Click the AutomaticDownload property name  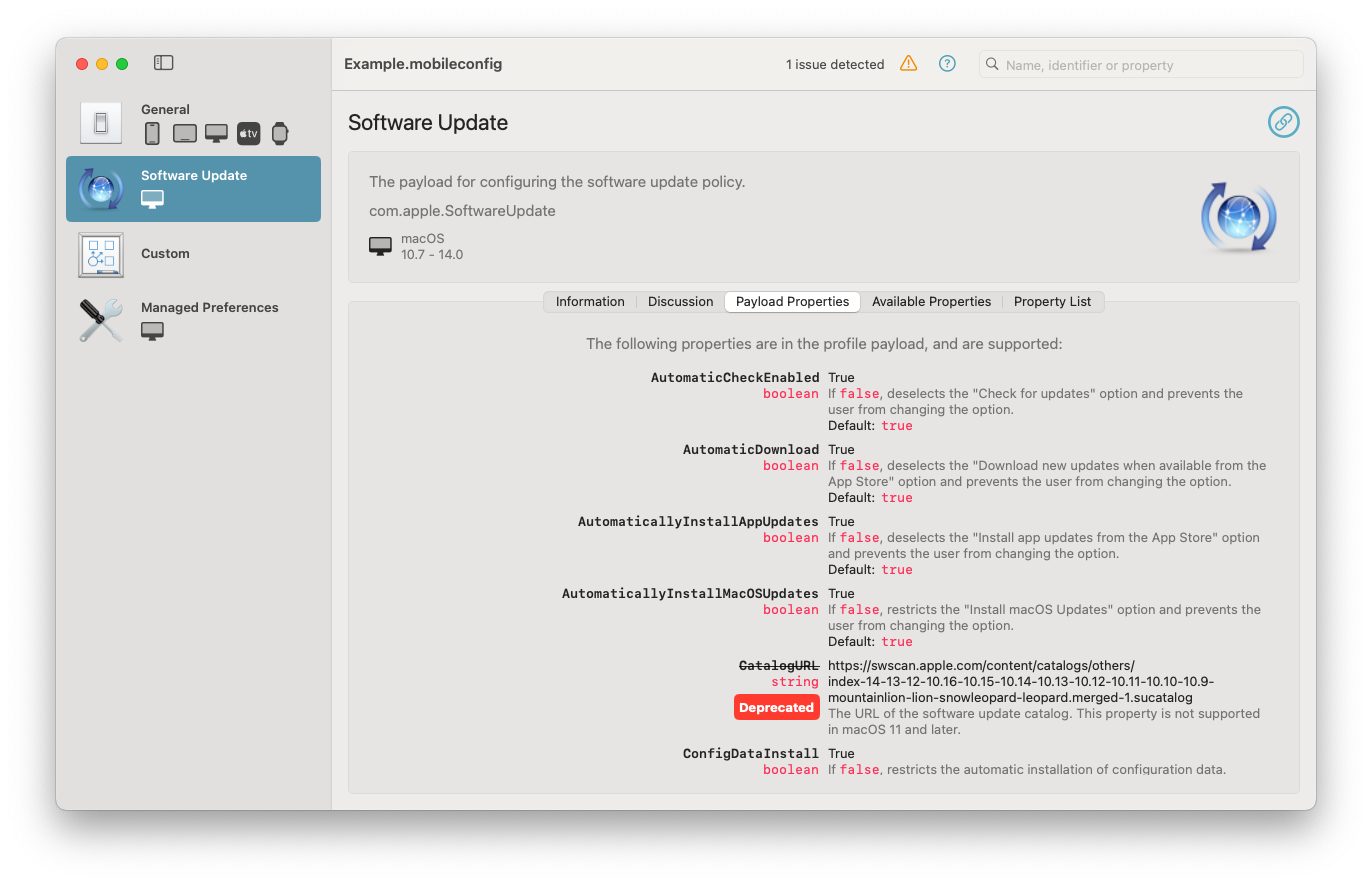point(751,450)
